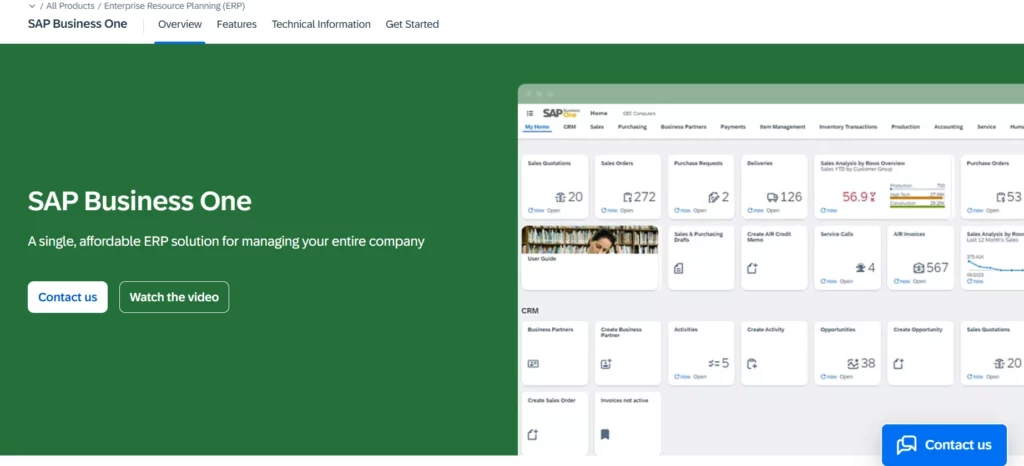
Task: Click the Create A/R Credit Memo icon
Action: click(x=752, y=268)
